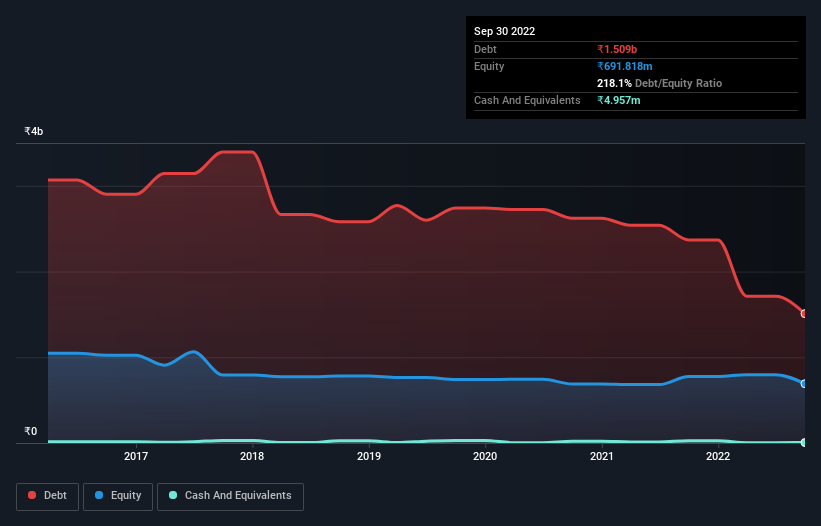Click the 2018 x-axis label

tap(252, 456)
